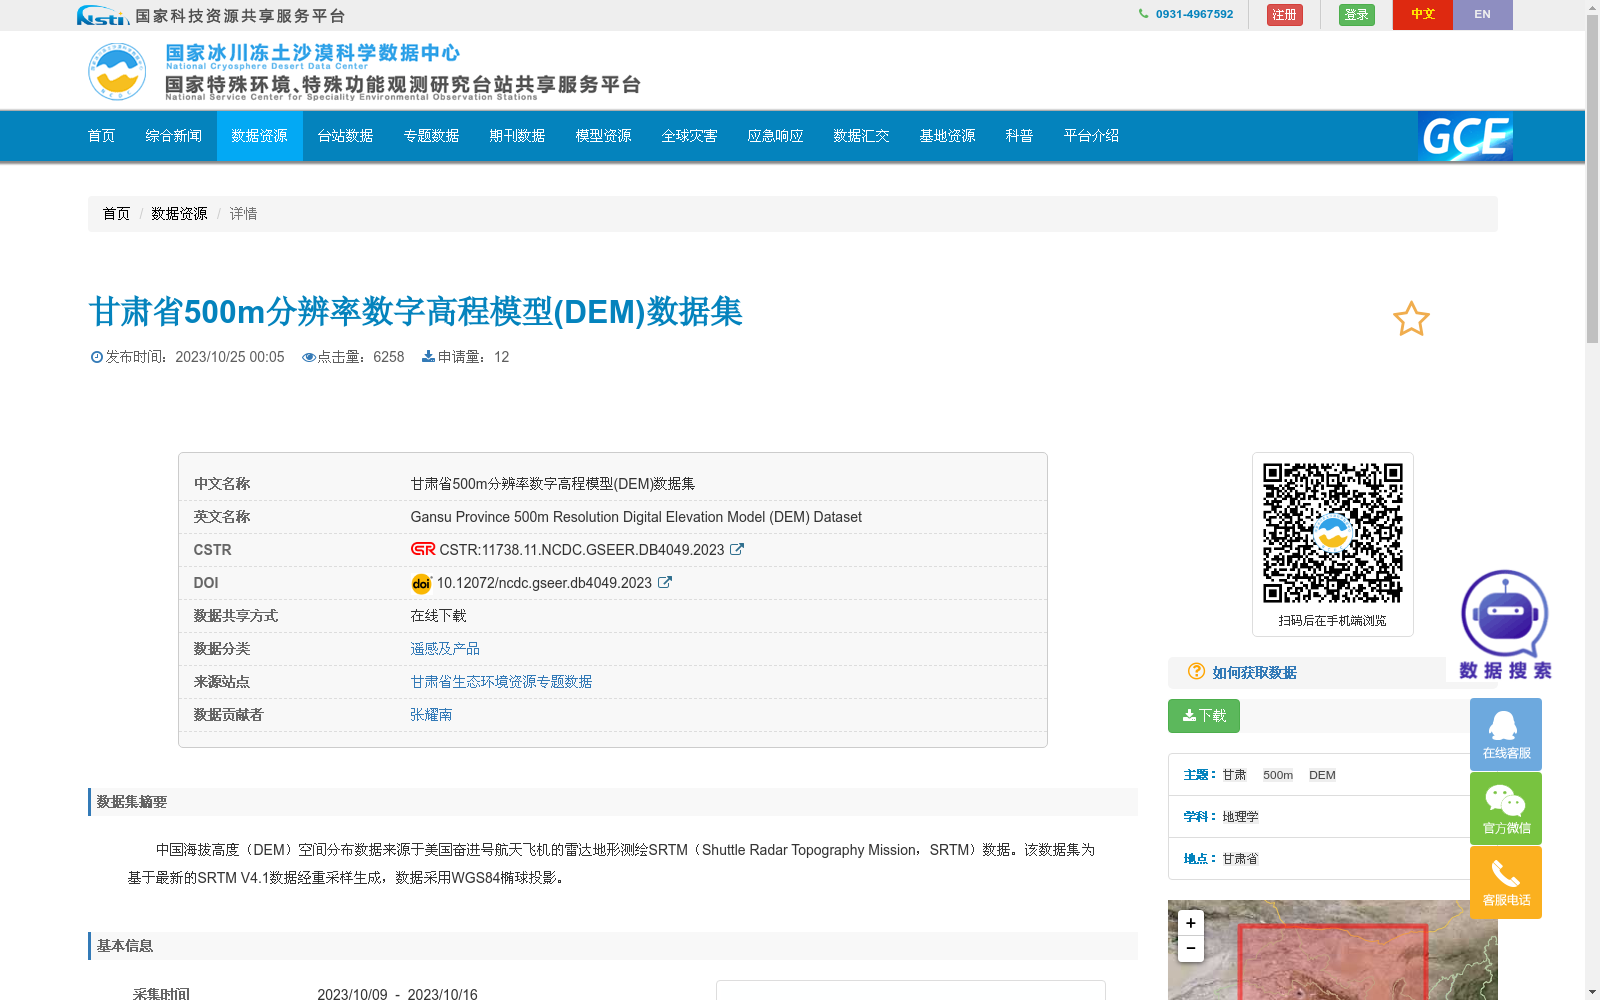Screen dimensions: 1600x1000
Task: Toggle the favorite star for this dataset
Action: [x=1410, y=319]
